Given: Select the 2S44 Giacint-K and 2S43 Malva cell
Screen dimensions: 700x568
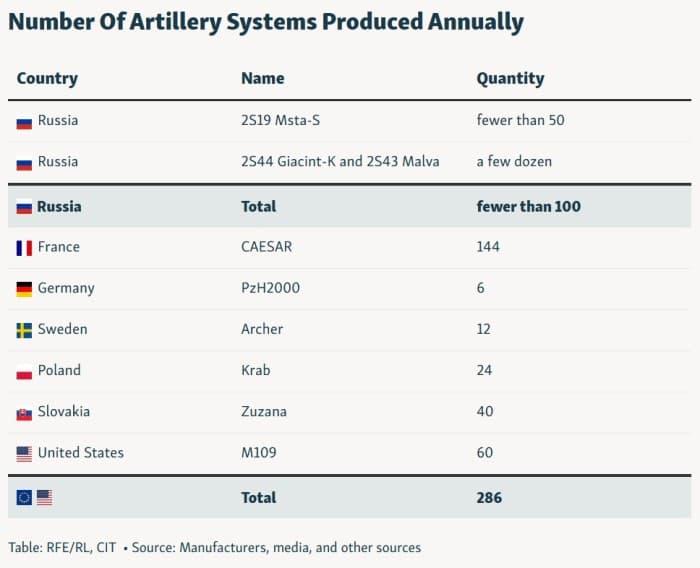Looking at the screenshot, I should click(340, 162).
